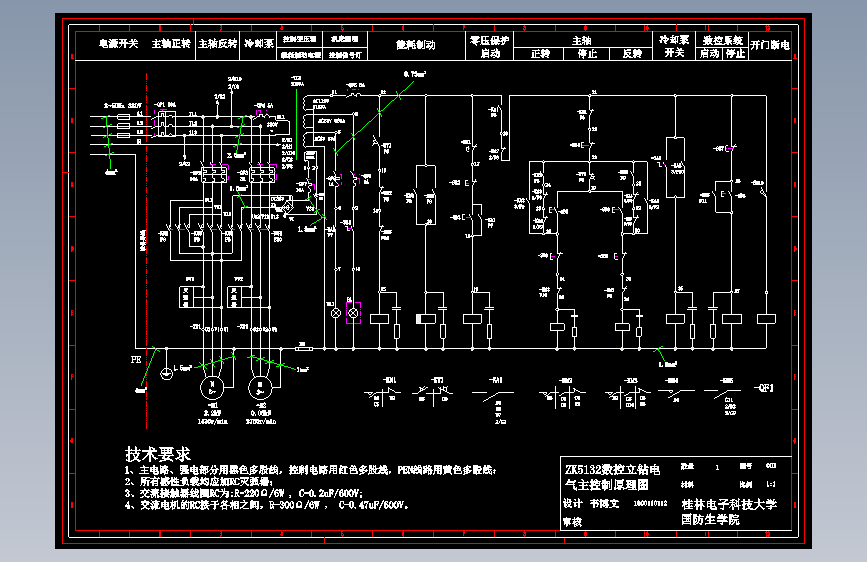
Task: Click the 零压保护 启动 header cell
Action: (x=490, y=46)
